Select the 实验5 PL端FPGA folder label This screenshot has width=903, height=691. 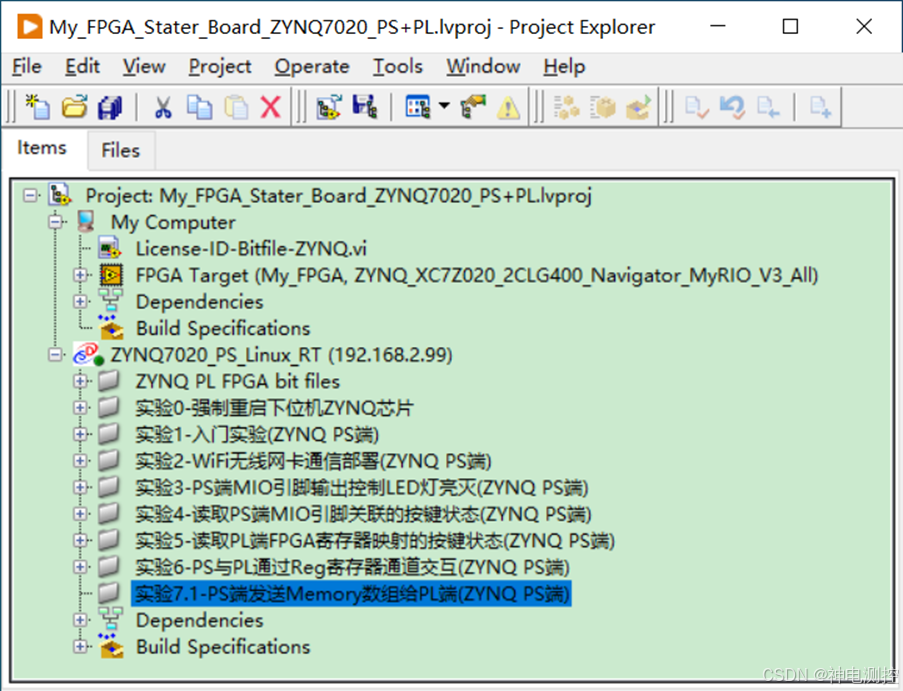(x=375, y=541)
